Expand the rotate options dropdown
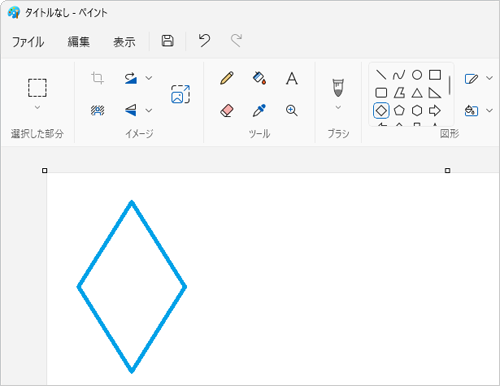This screenshot has height=386, width=500. pyautogui.click(x=149, y=78)
